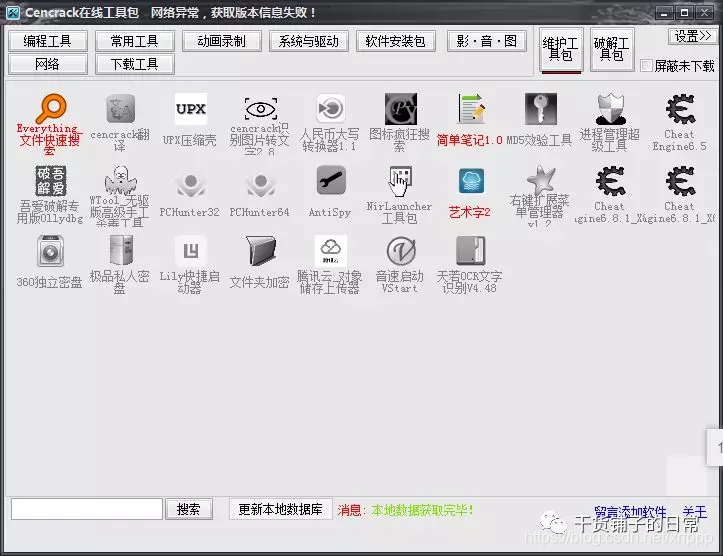Switch to 软件安装包 category
This screenshot has width=723, height=556.
(396, 41)
